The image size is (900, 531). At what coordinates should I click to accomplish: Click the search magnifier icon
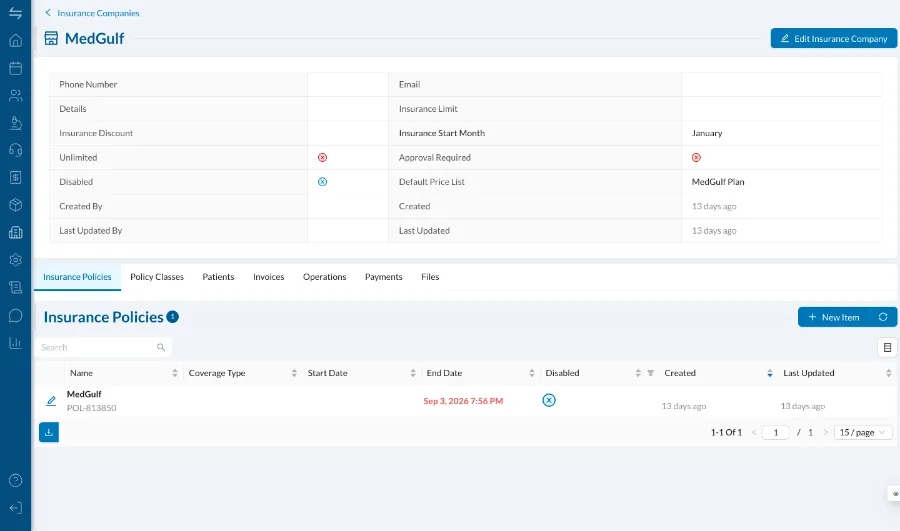point(161,347)
